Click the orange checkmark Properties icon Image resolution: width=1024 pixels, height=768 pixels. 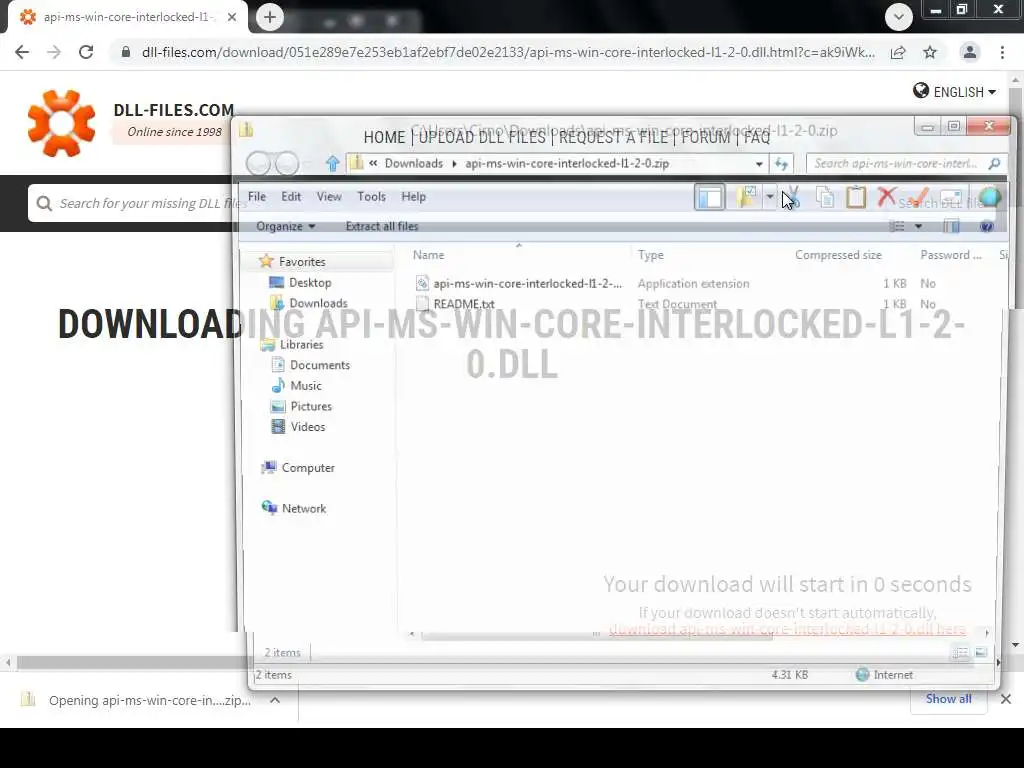point(918,197)
